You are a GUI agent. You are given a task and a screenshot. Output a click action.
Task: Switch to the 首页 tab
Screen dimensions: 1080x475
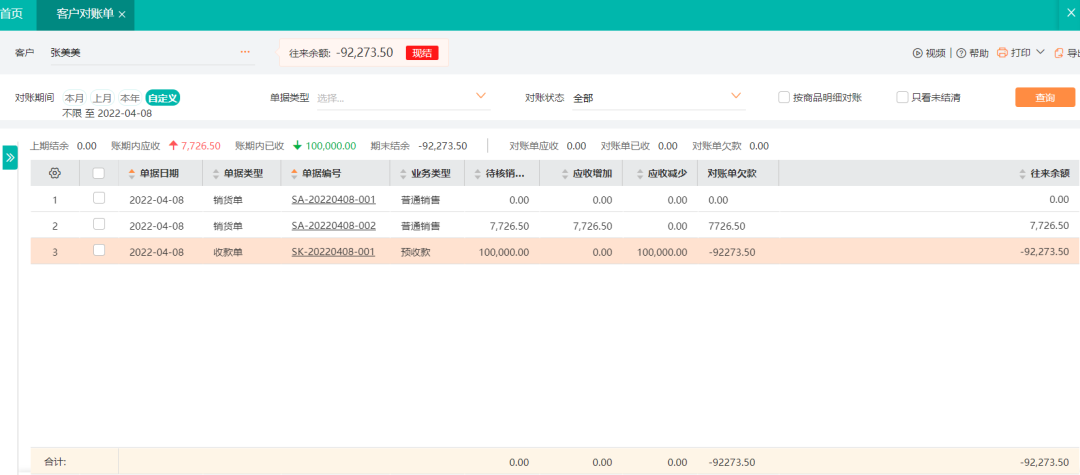click(12, 14)
